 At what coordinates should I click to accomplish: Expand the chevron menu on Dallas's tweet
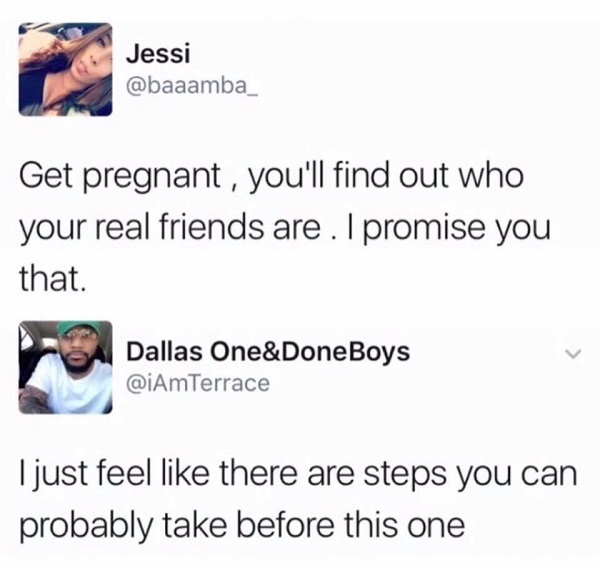[x=573, y=354]
